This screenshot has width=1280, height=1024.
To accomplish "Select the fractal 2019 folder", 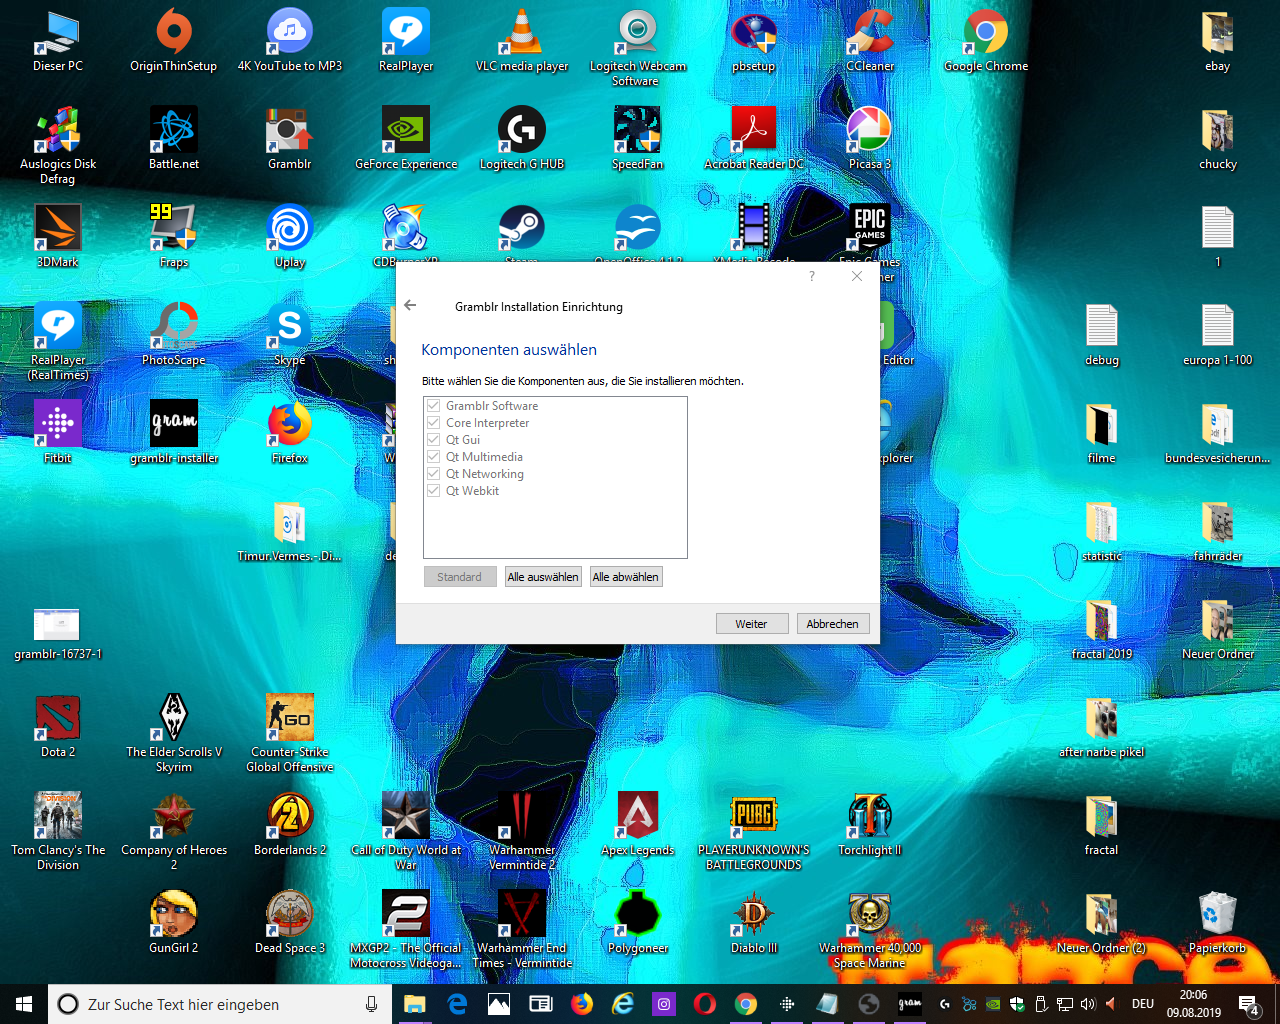I will (1102, 630).
